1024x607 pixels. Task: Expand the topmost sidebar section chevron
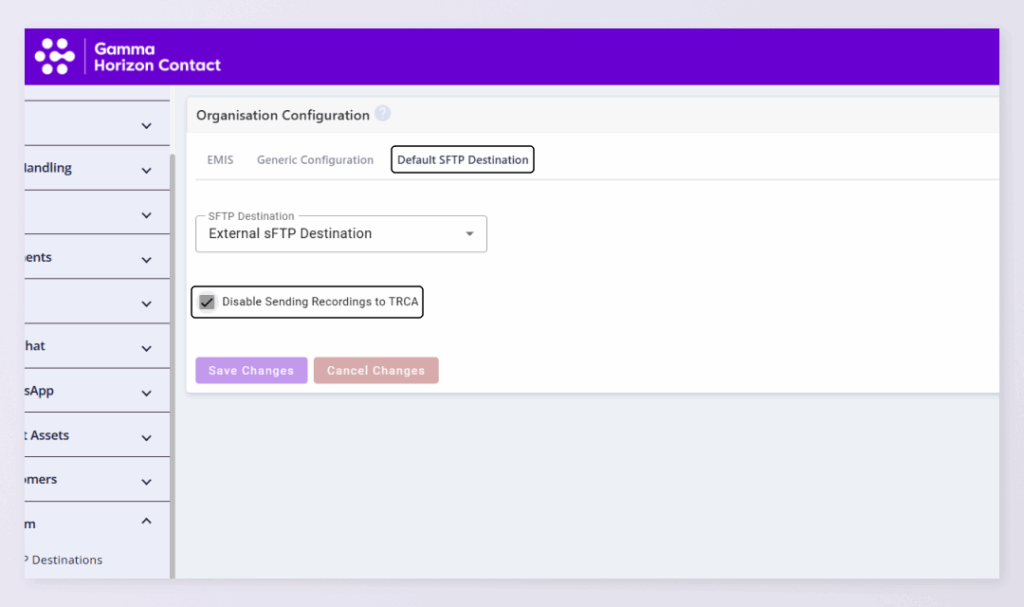[146, 126]
